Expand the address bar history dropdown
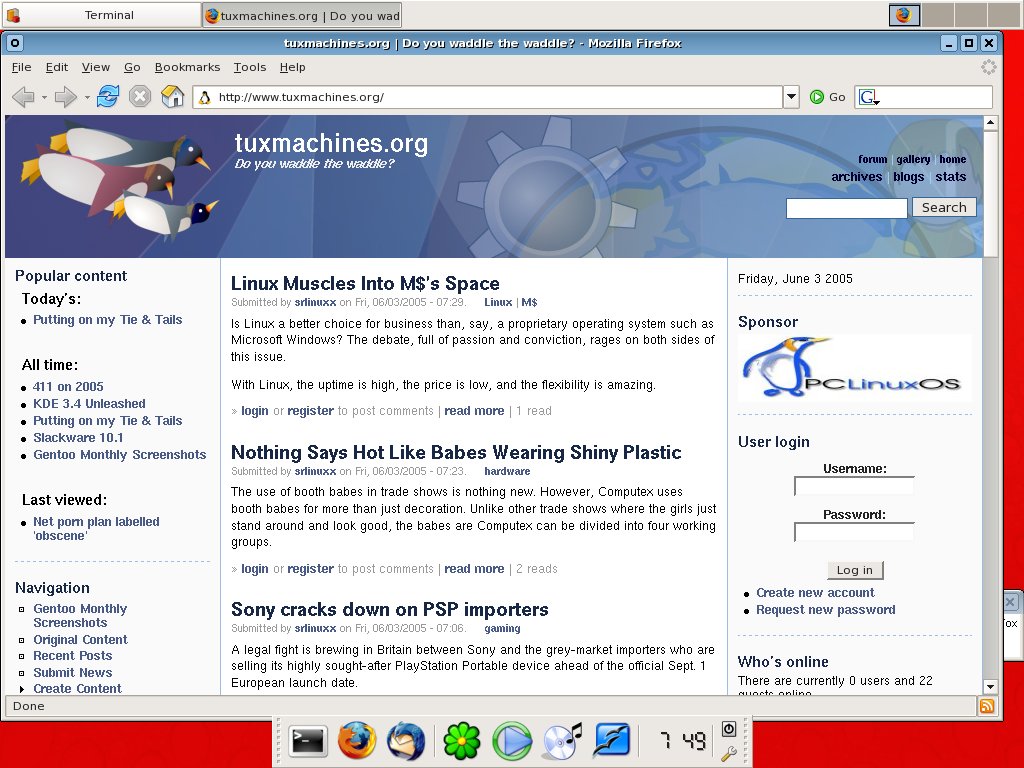Image resolution: width=1024 pixels, height=768 pixels. (792, 97)
